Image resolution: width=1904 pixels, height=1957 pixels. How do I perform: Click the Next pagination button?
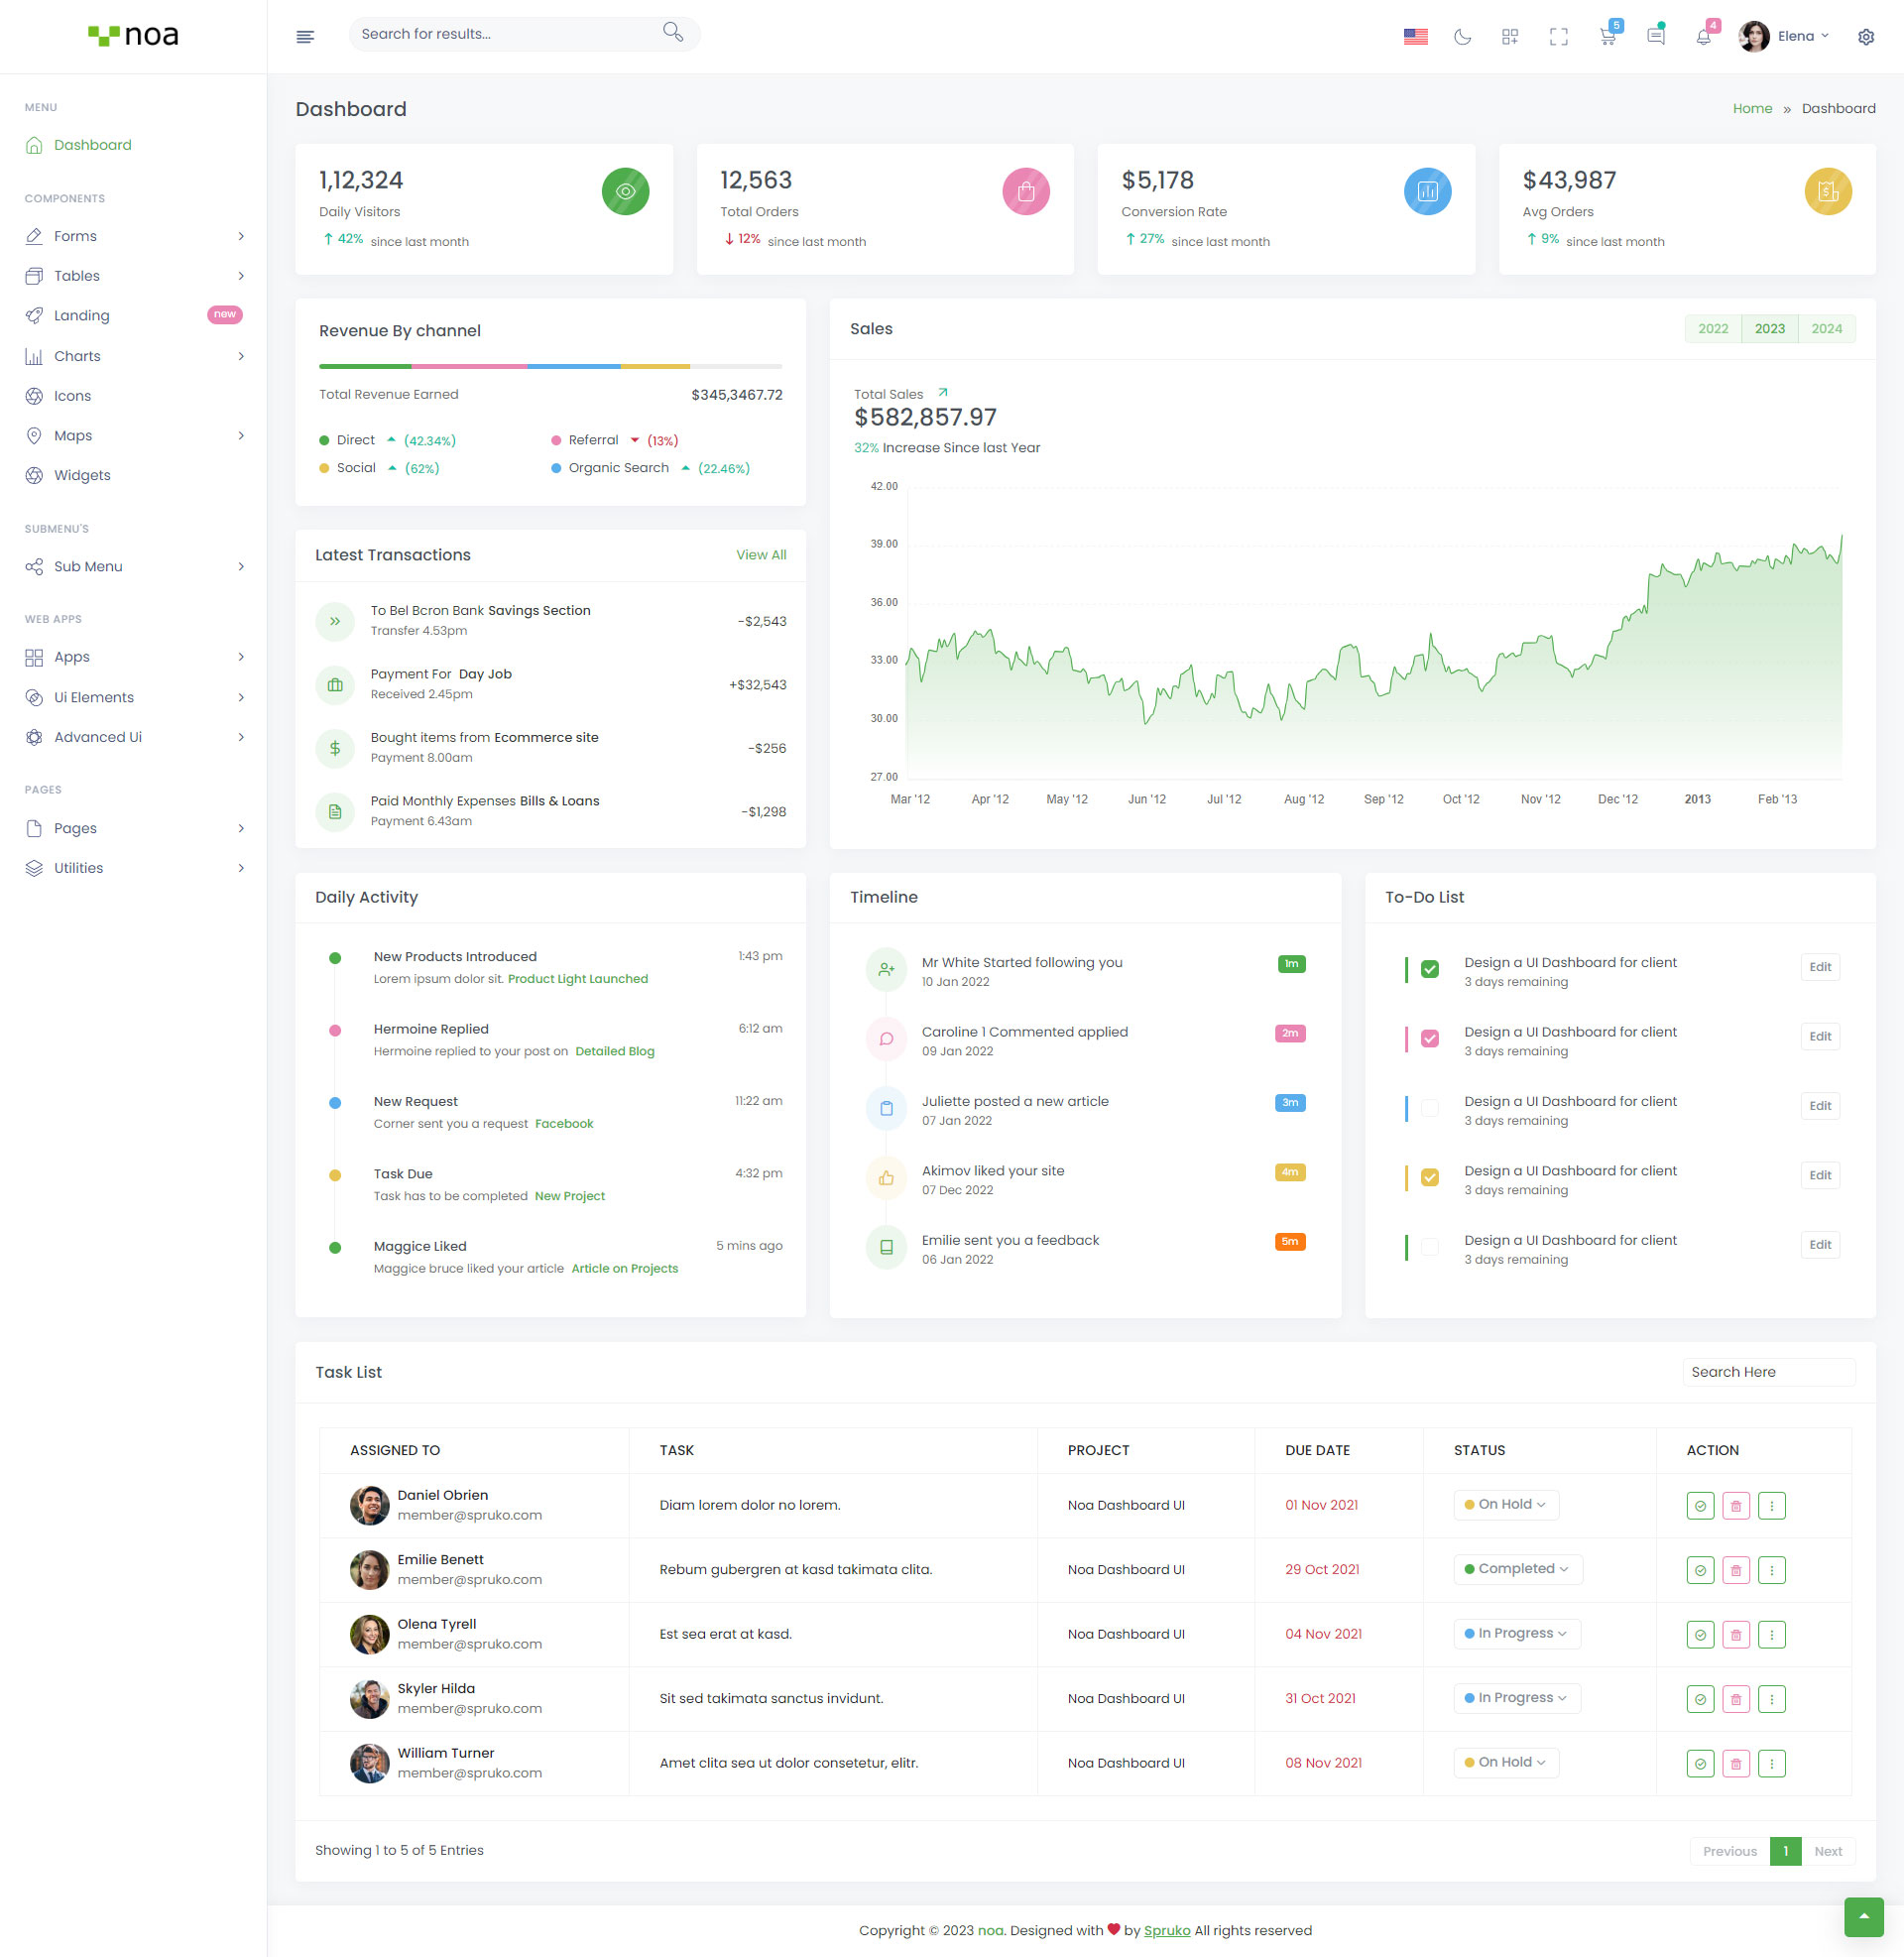point(1827,1851)
